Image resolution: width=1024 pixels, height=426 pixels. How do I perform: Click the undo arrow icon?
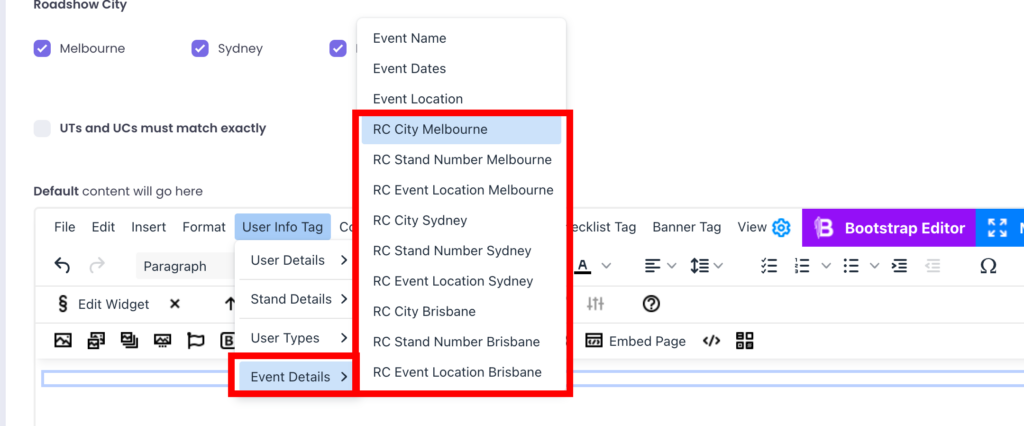[x=62, y=266]
